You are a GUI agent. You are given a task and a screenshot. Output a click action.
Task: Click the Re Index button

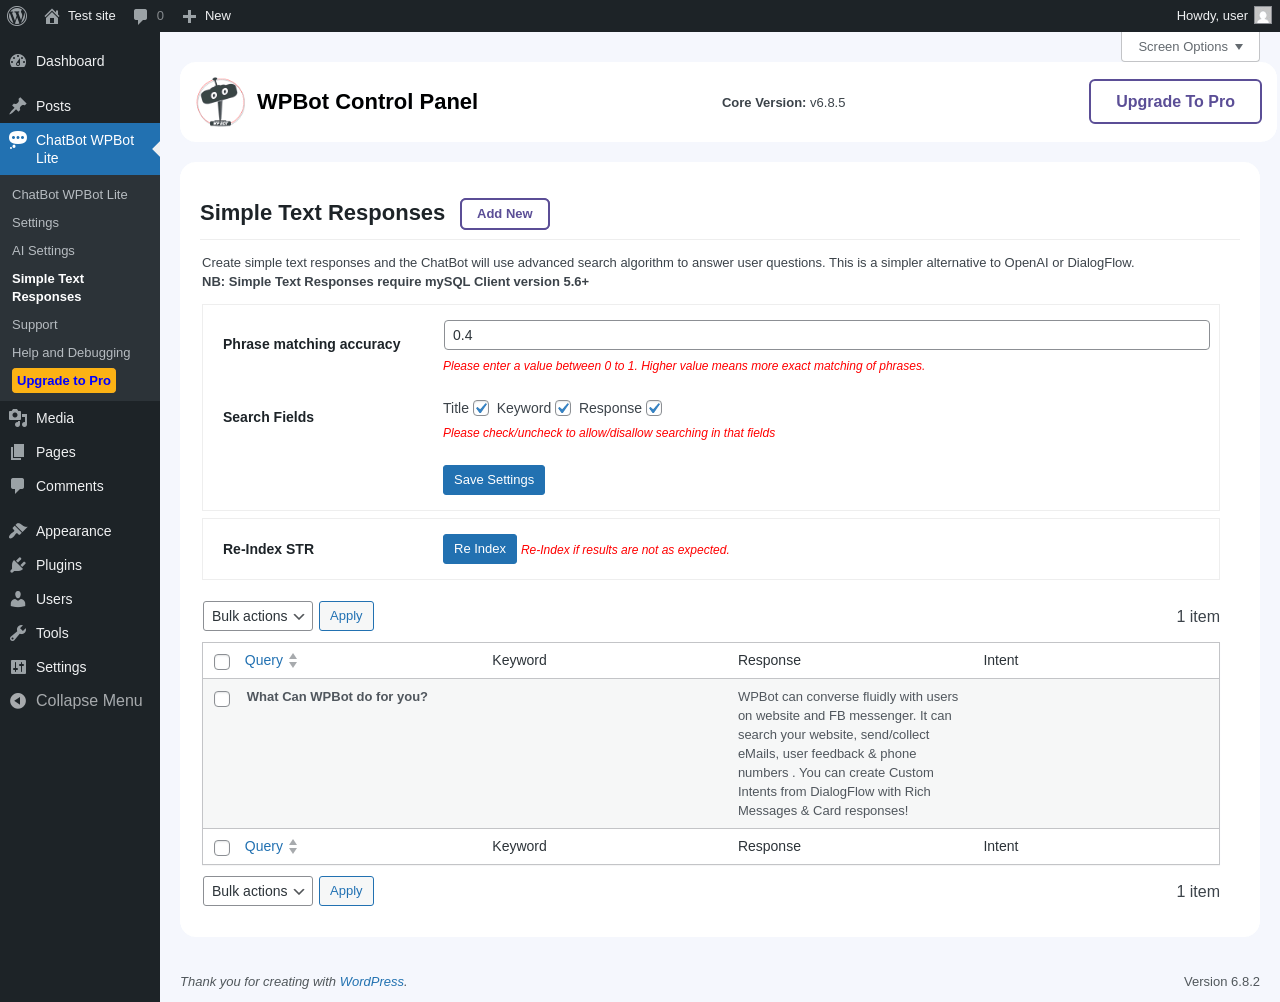pos(480,549)
